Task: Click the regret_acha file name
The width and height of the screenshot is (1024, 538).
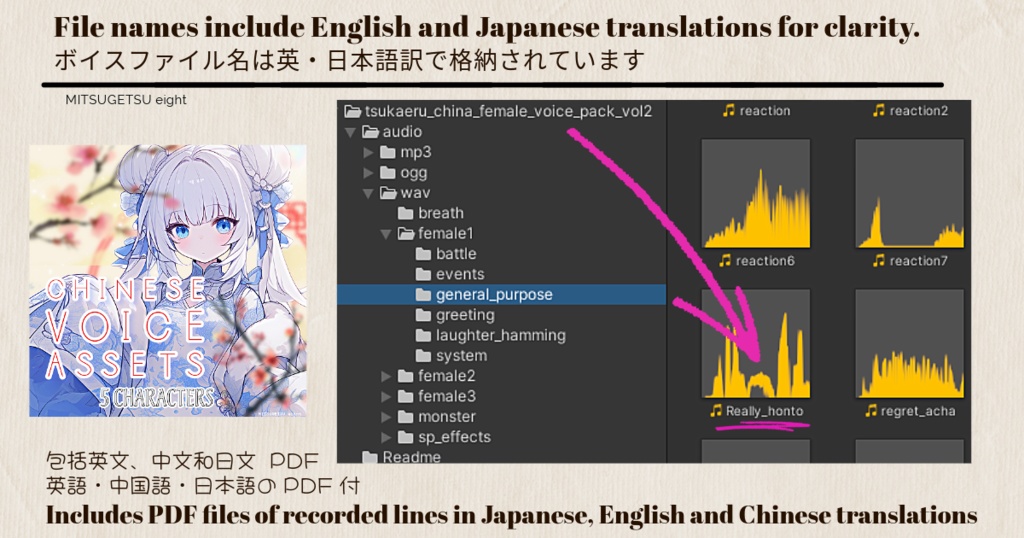Action: pyautogui.click(x=918, y=411)
